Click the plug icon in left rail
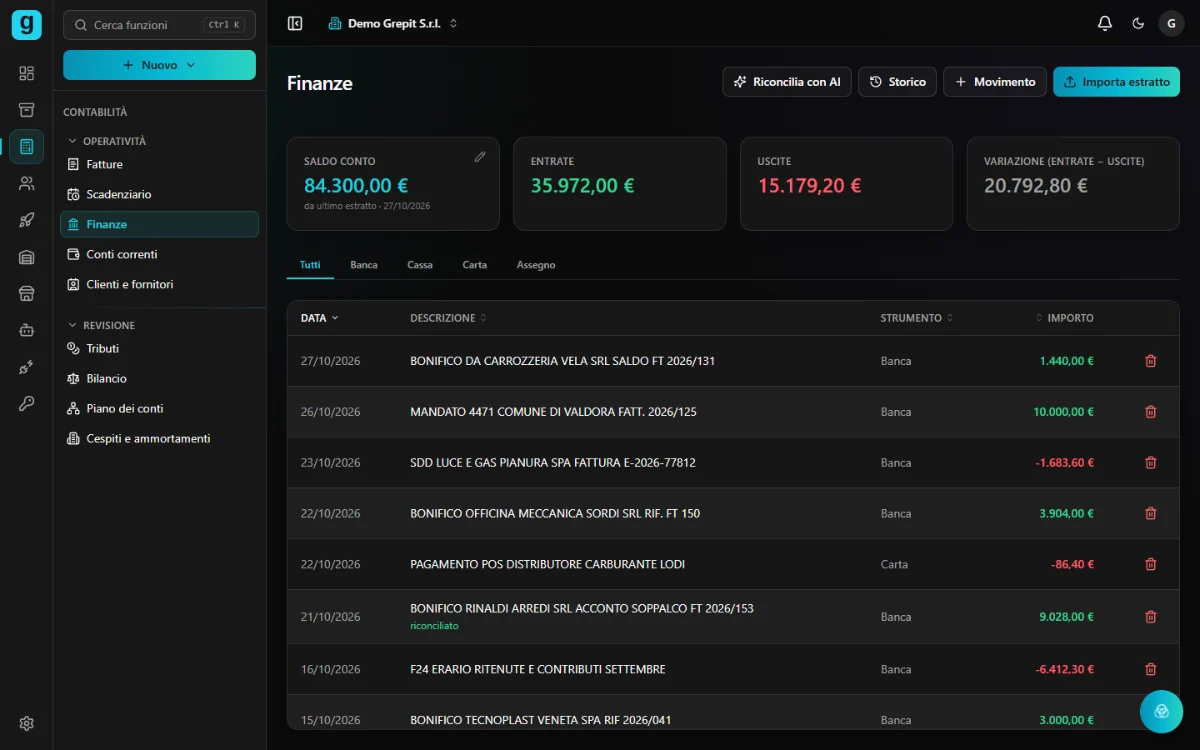The height and width of the screenshot is (750, 1200). click(x=26, y=367)
